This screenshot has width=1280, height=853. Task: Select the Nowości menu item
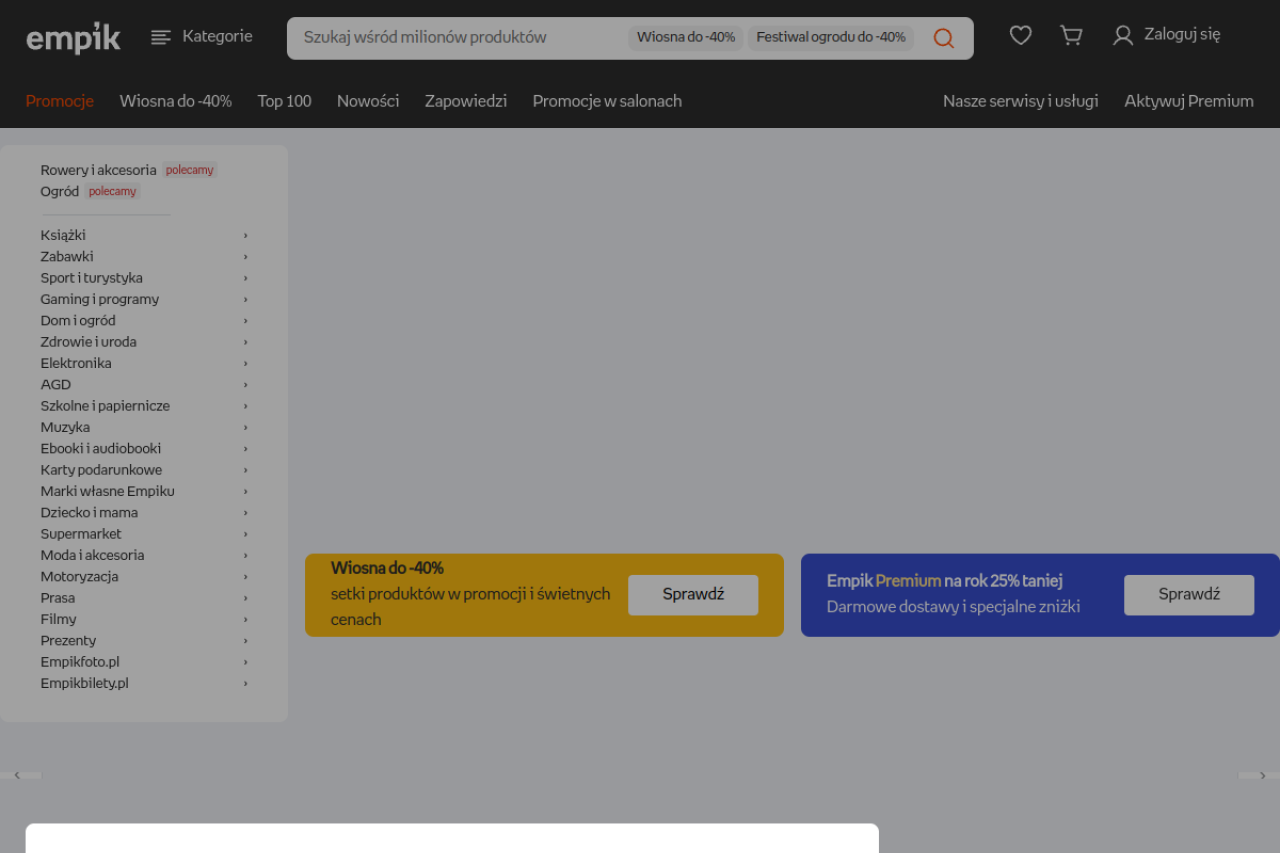pyautogui.click(x=368, y=101)
